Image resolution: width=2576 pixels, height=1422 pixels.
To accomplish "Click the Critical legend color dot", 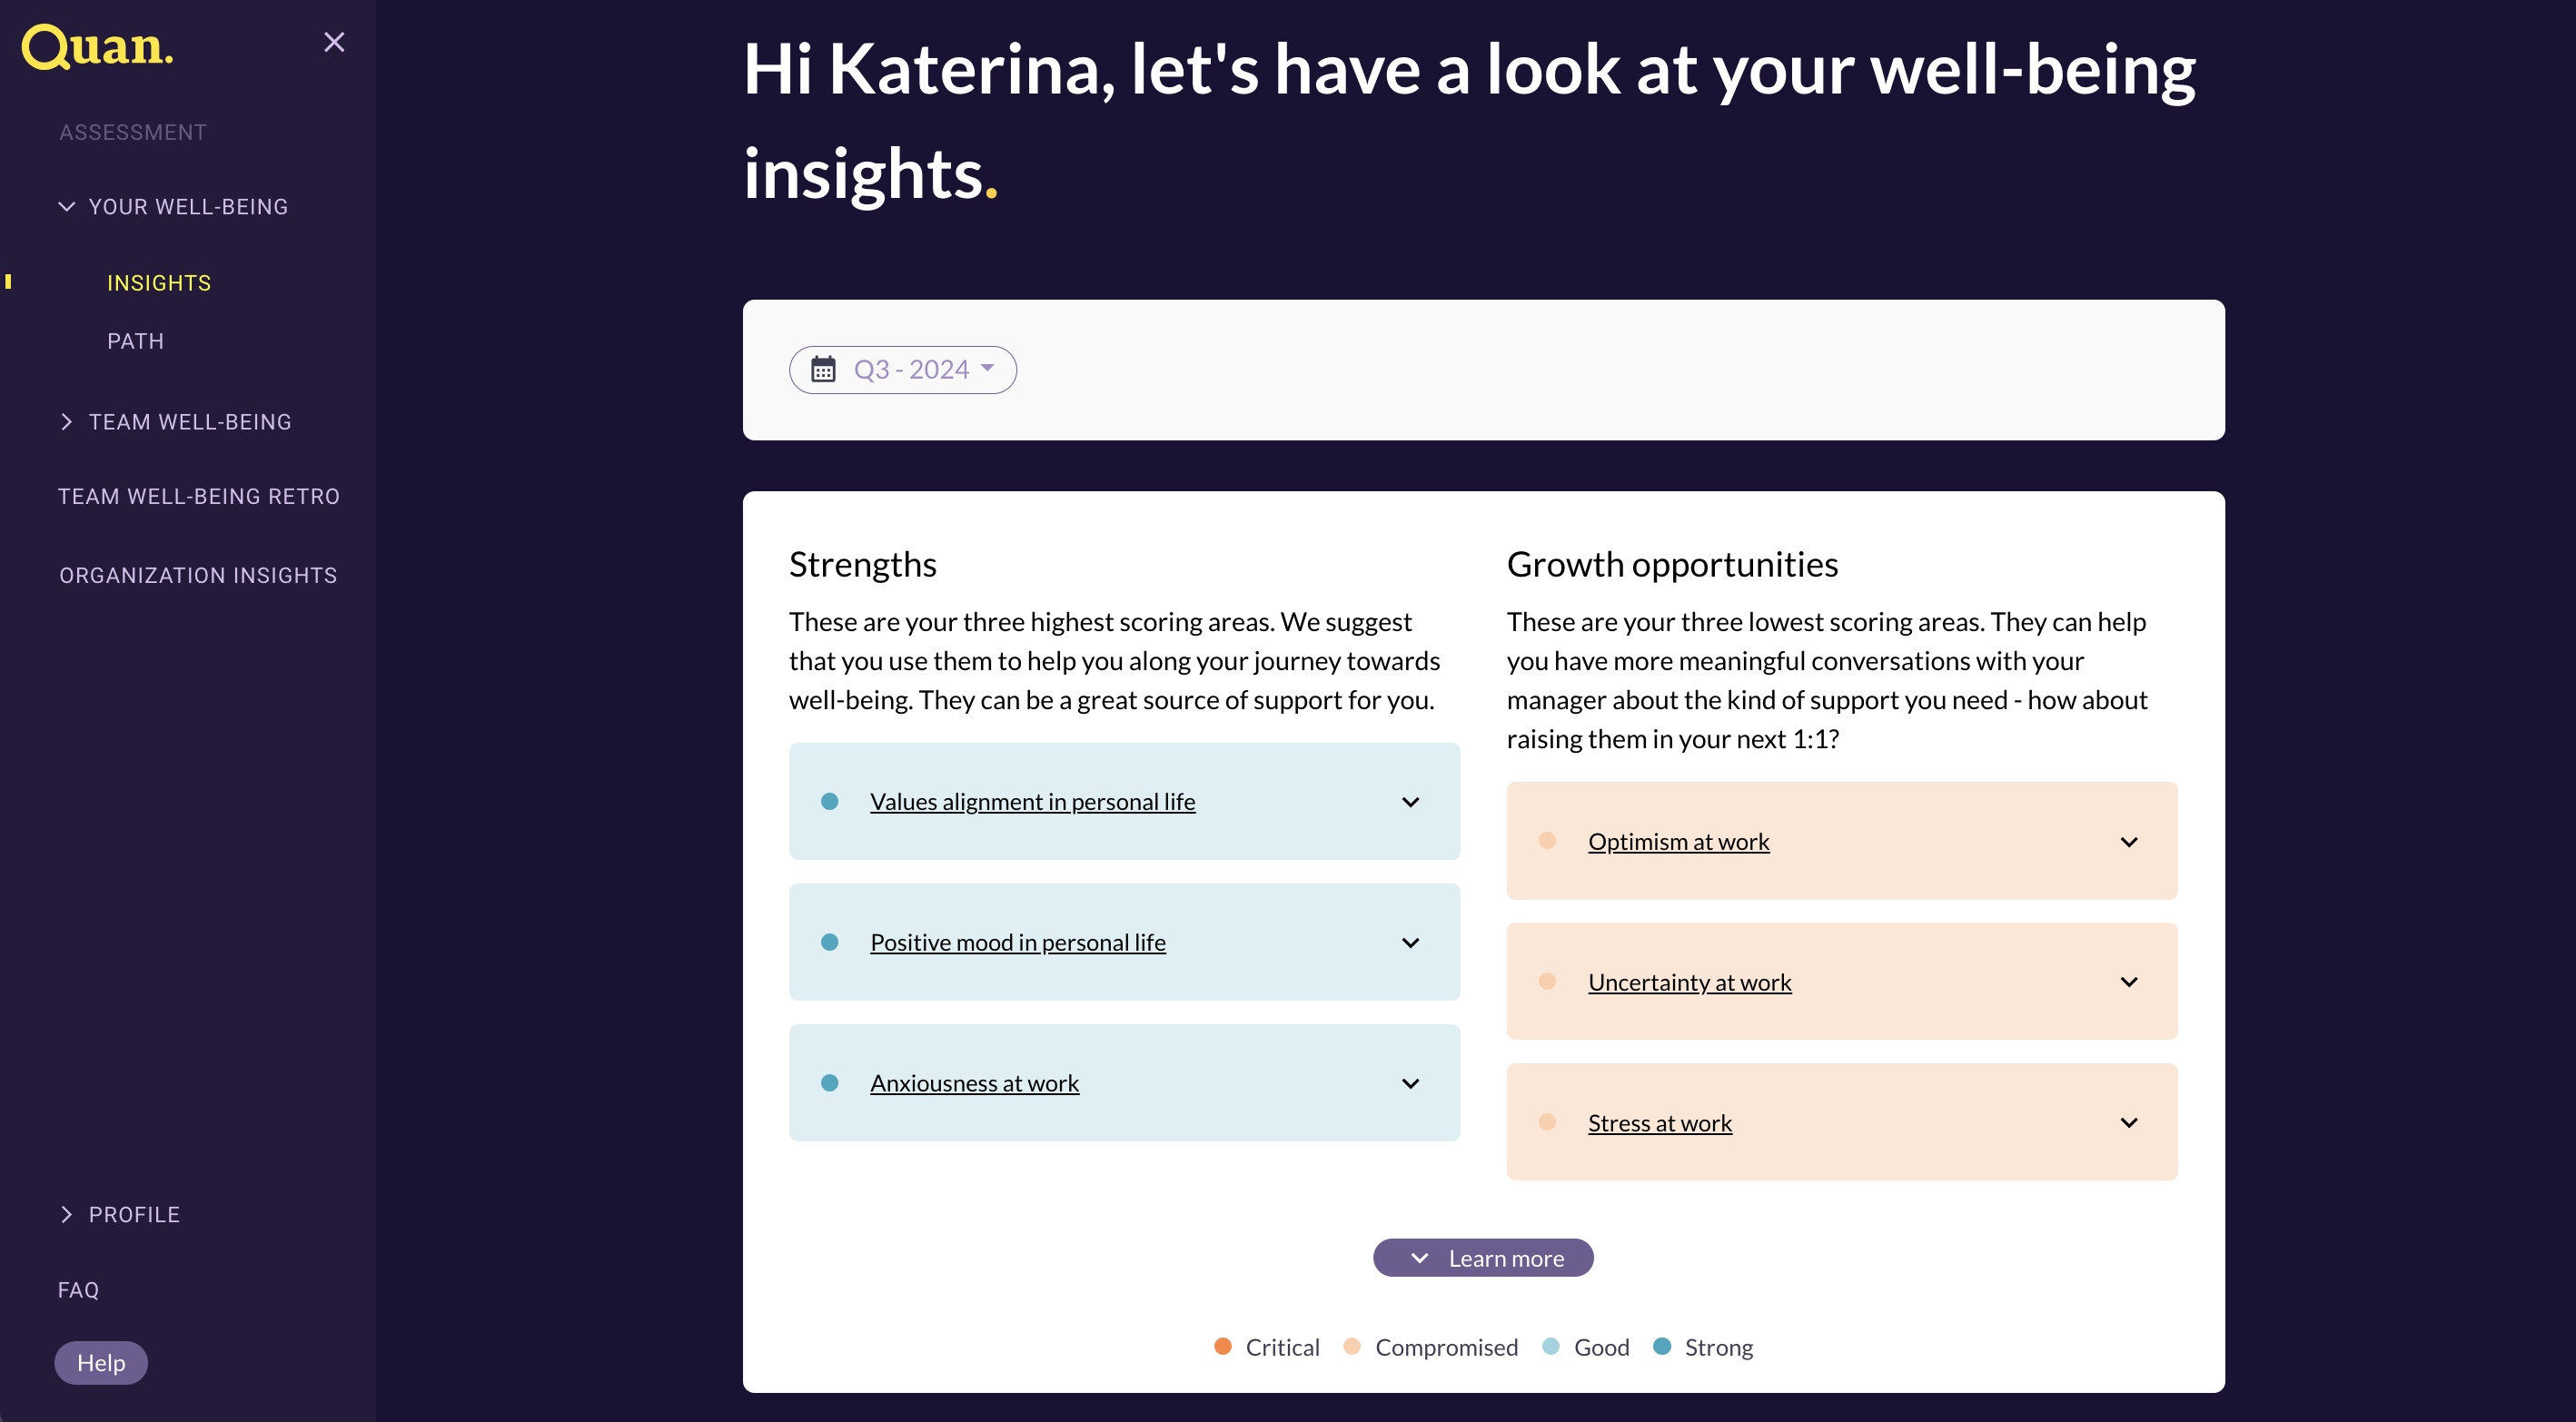I will 1222,1347.
